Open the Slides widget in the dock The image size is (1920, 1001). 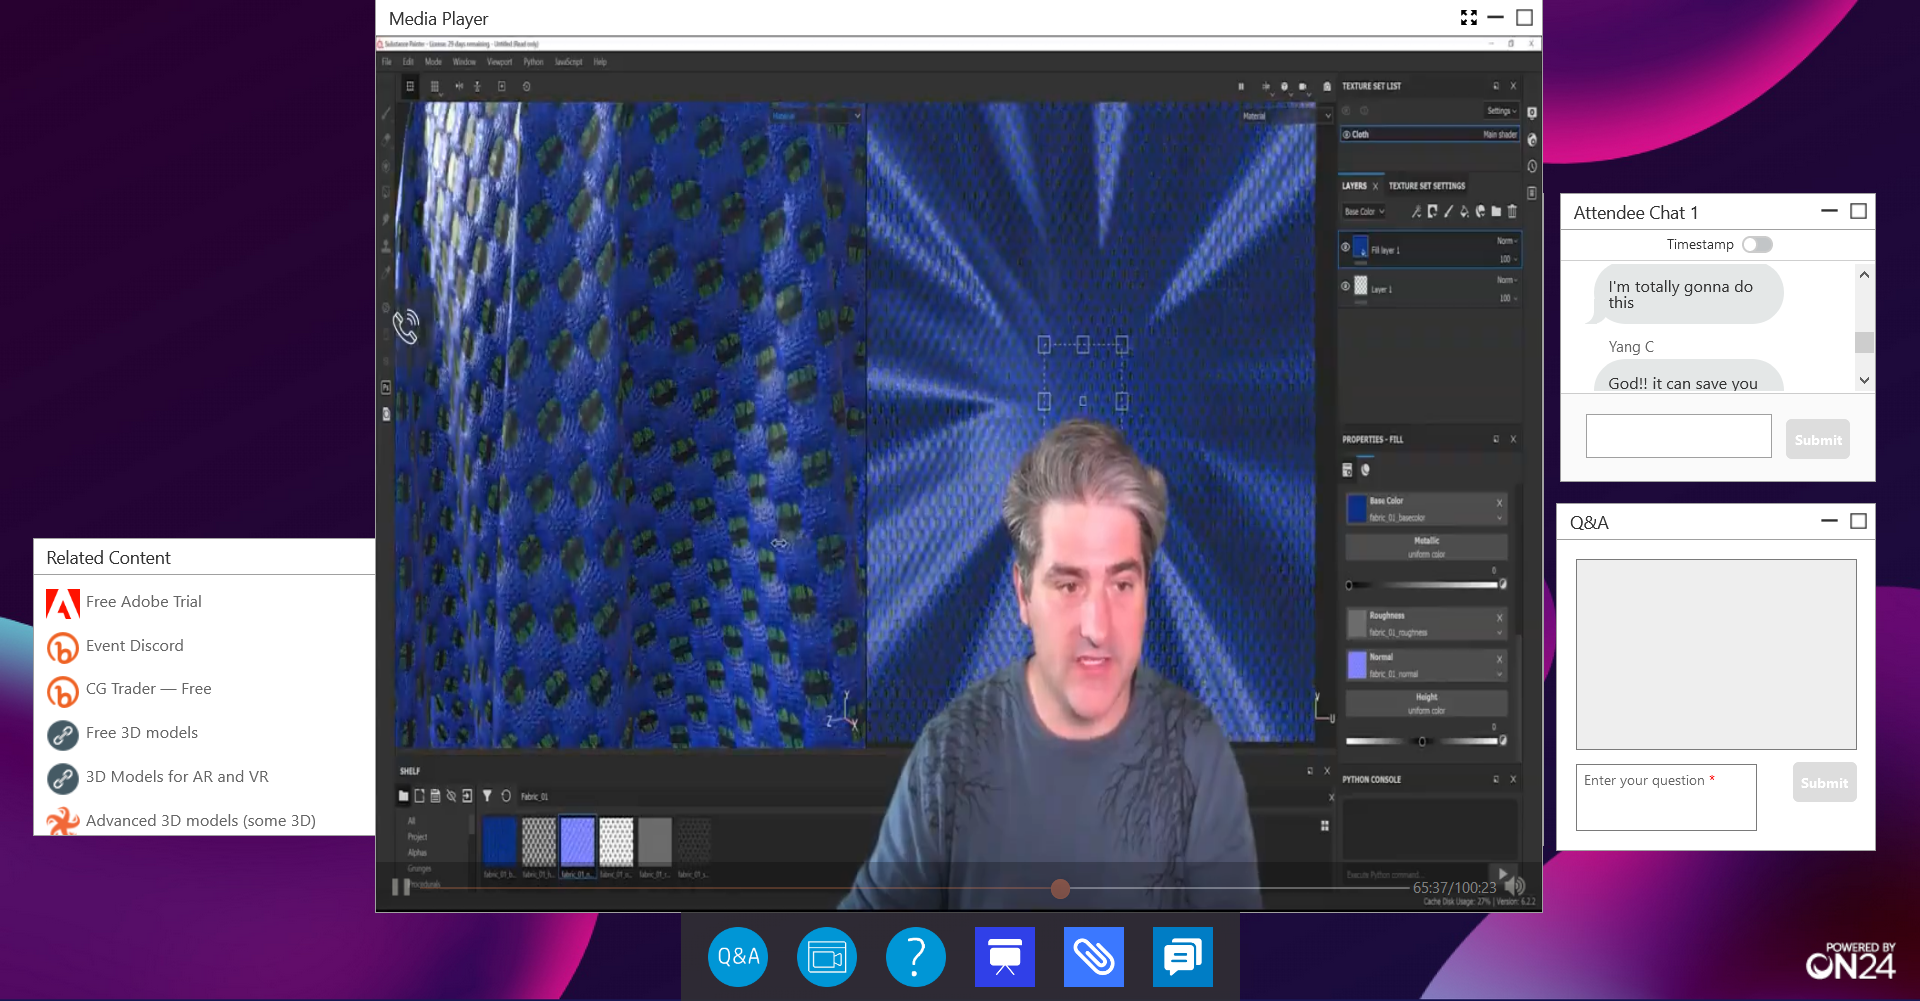[x=1005, y=957]
